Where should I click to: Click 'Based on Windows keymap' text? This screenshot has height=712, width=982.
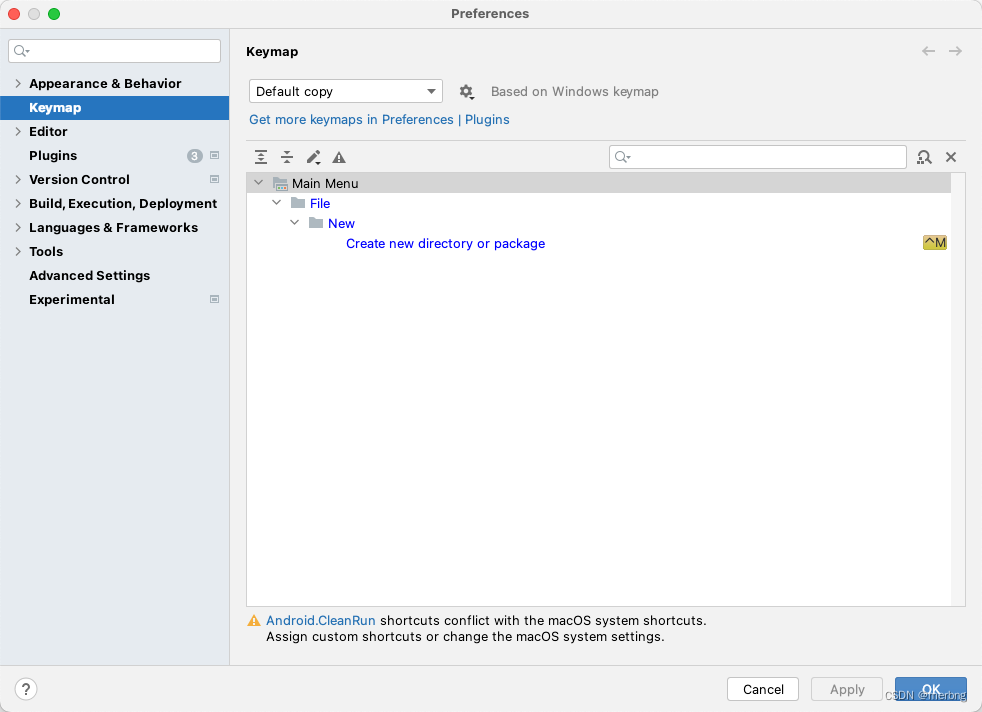click(574, 92)
